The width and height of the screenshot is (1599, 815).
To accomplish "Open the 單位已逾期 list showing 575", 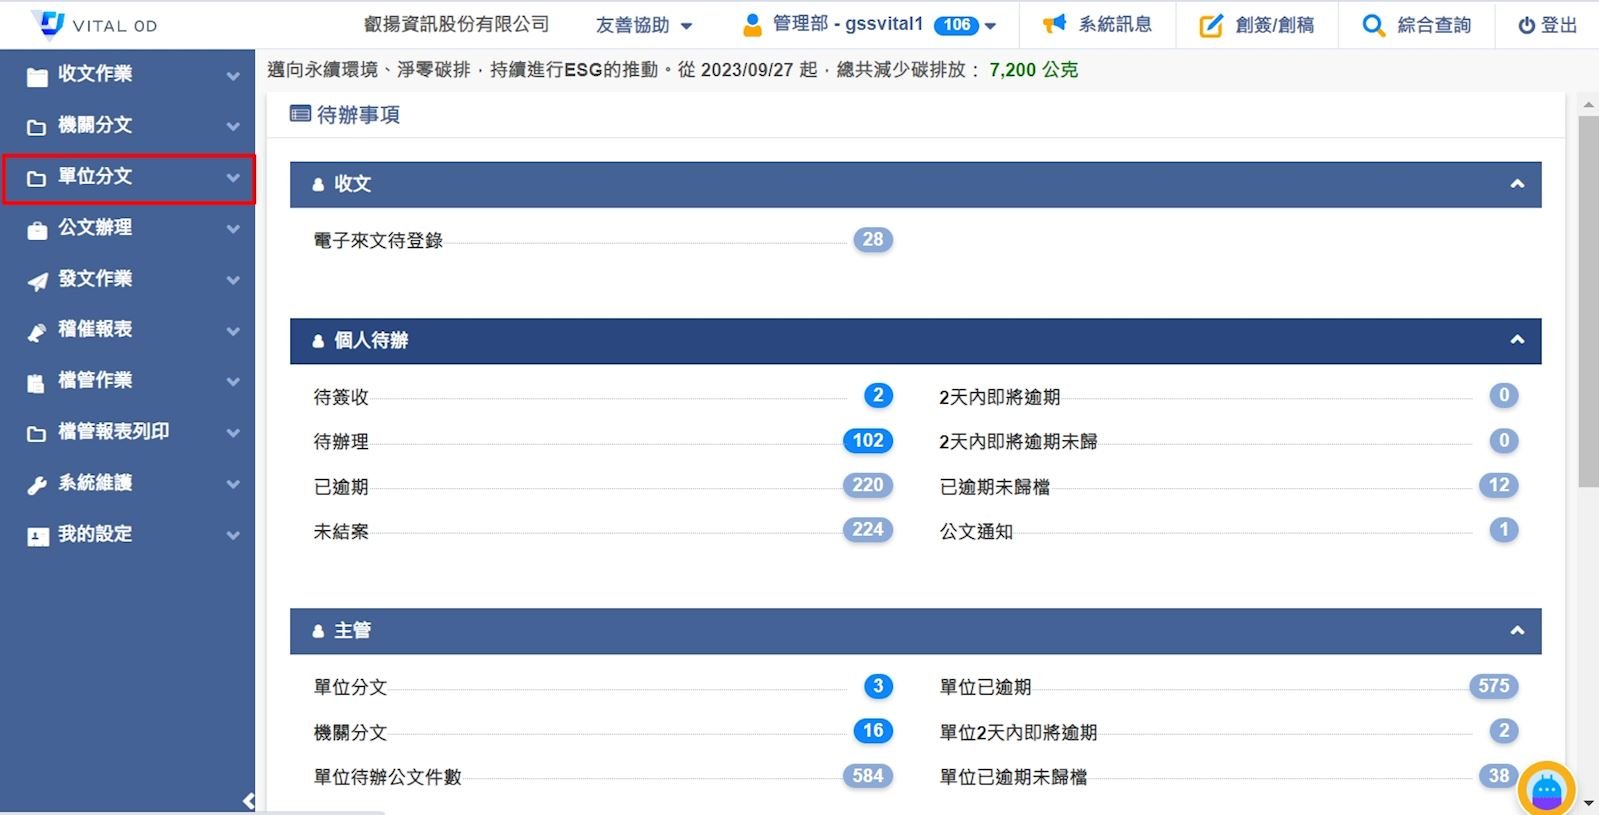I will [1493, 686].
